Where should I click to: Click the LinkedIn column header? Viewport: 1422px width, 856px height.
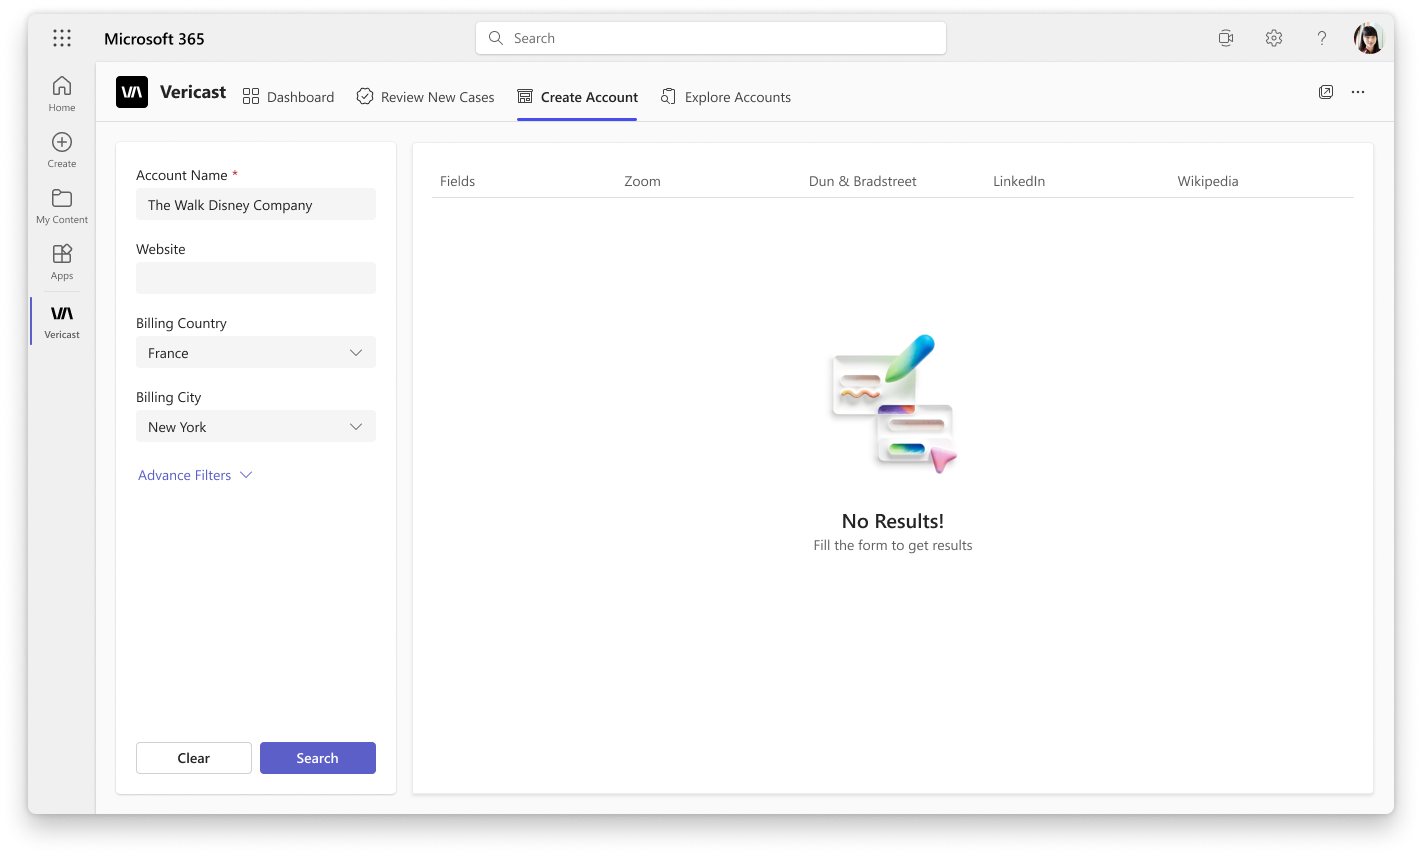1019,181
